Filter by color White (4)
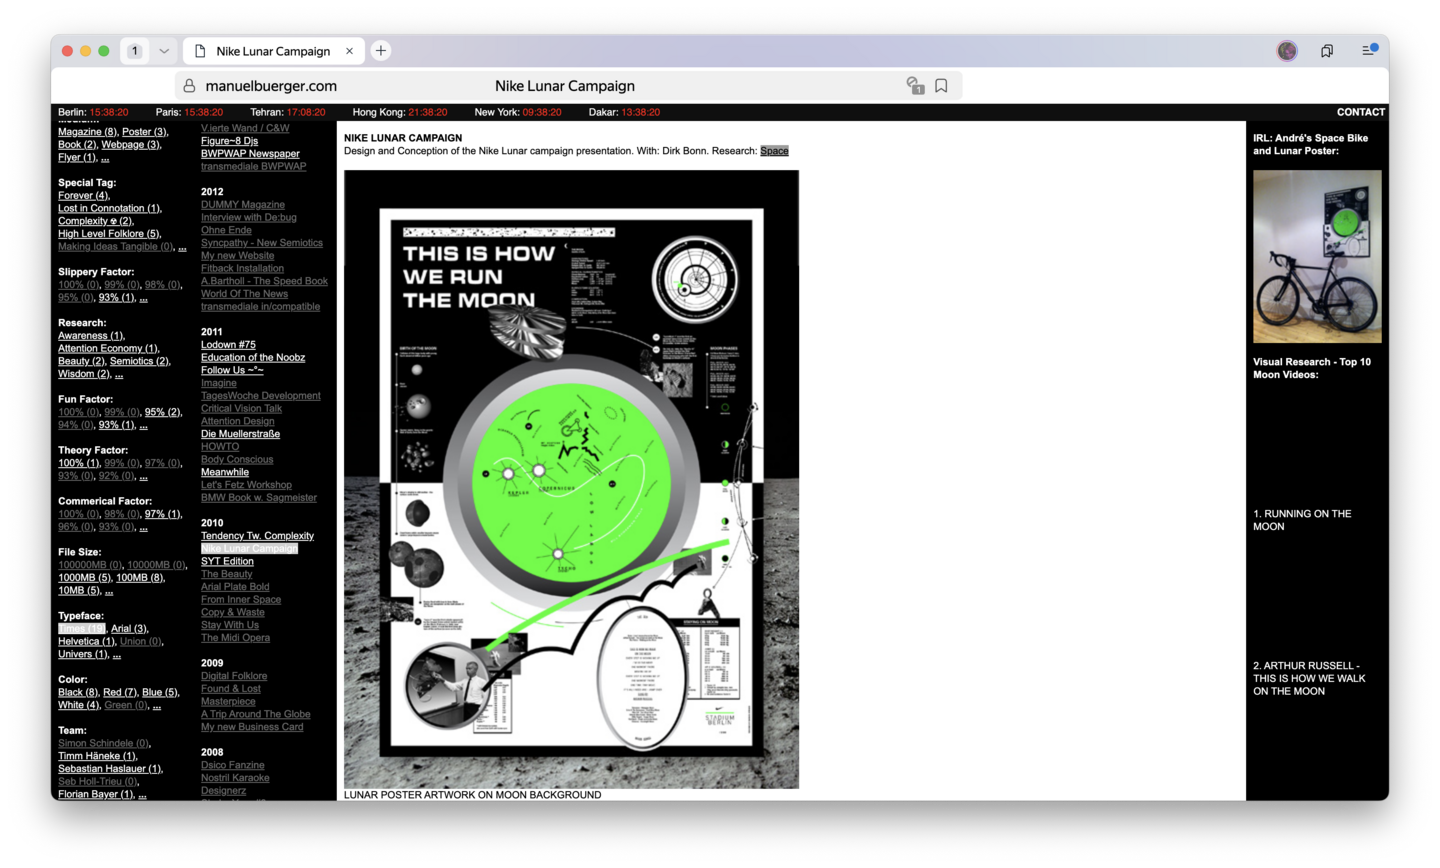This screenshot has width=1440, height=868. pos(79,706)
